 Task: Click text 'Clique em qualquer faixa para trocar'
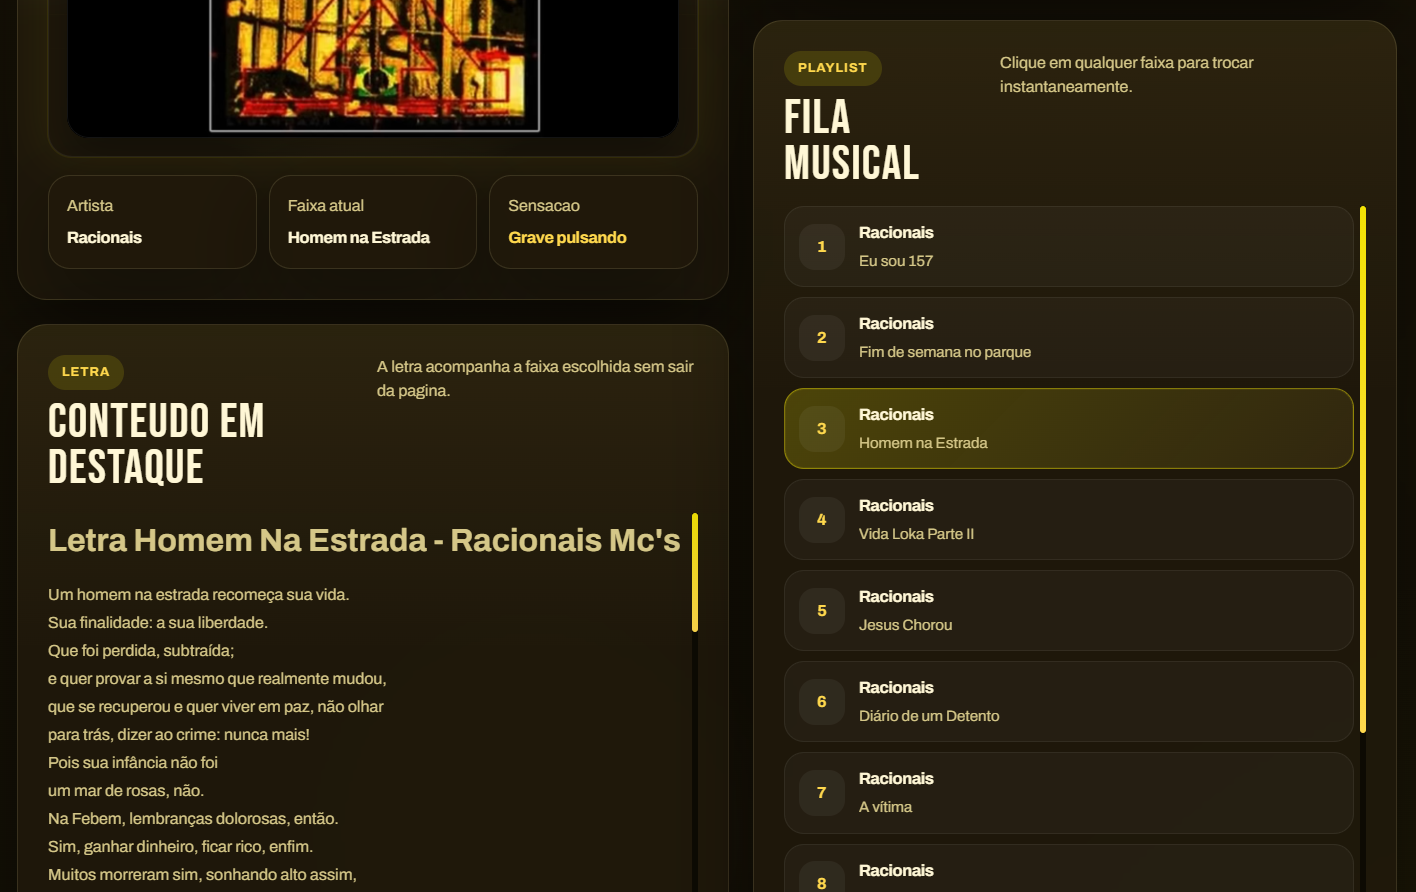pyautogui.click(x=1127, y=63)
